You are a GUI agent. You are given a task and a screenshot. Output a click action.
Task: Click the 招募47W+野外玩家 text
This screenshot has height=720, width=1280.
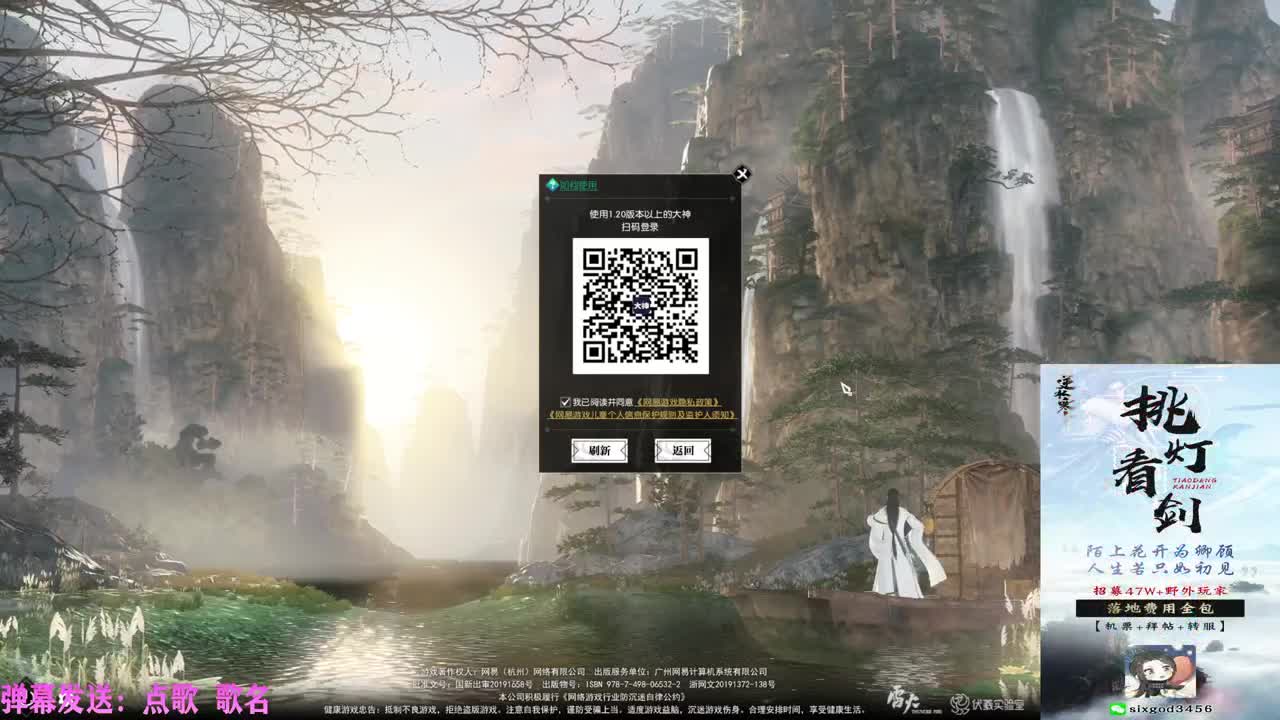1160,589
